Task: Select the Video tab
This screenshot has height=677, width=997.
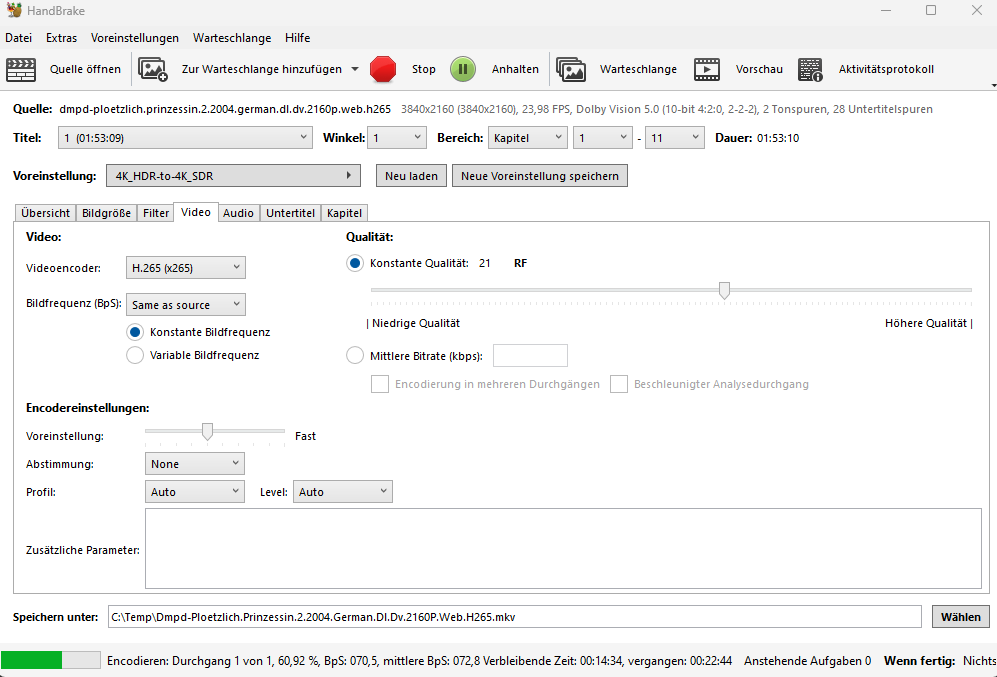Action: 196,212
